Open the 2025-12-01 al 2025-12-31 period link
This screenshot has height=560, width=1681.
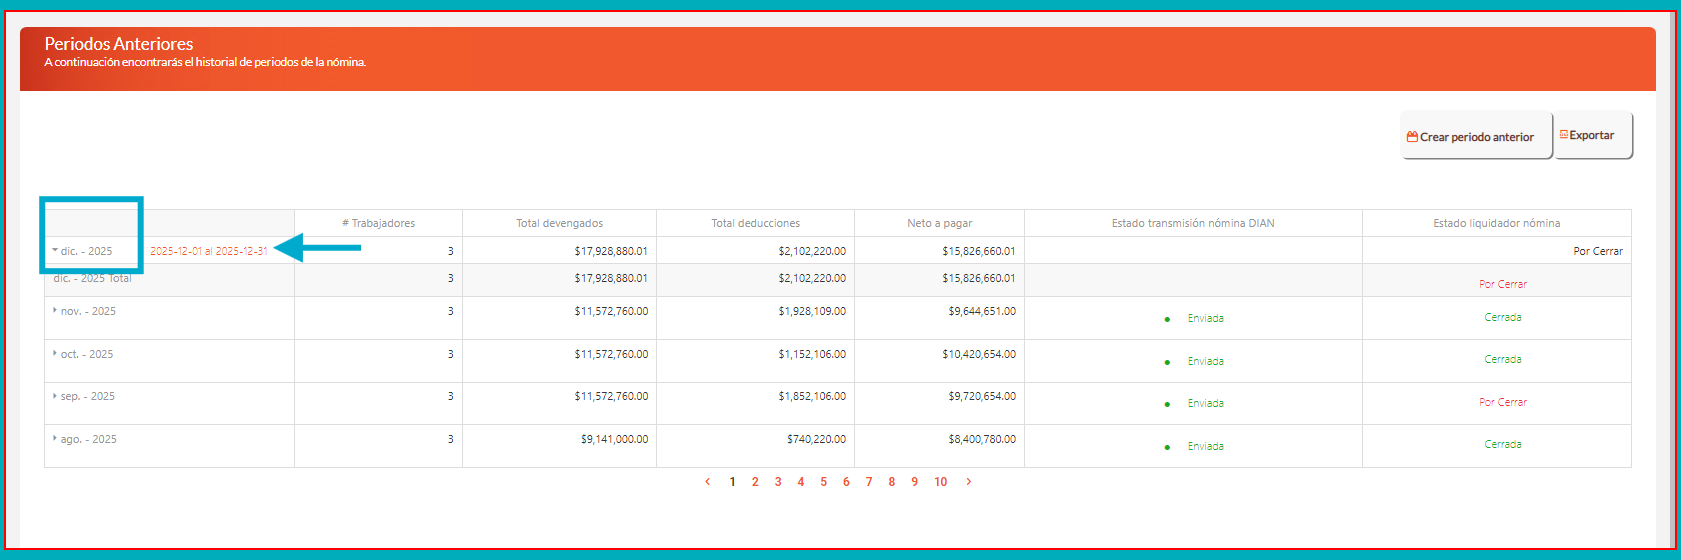coord(209,251)
